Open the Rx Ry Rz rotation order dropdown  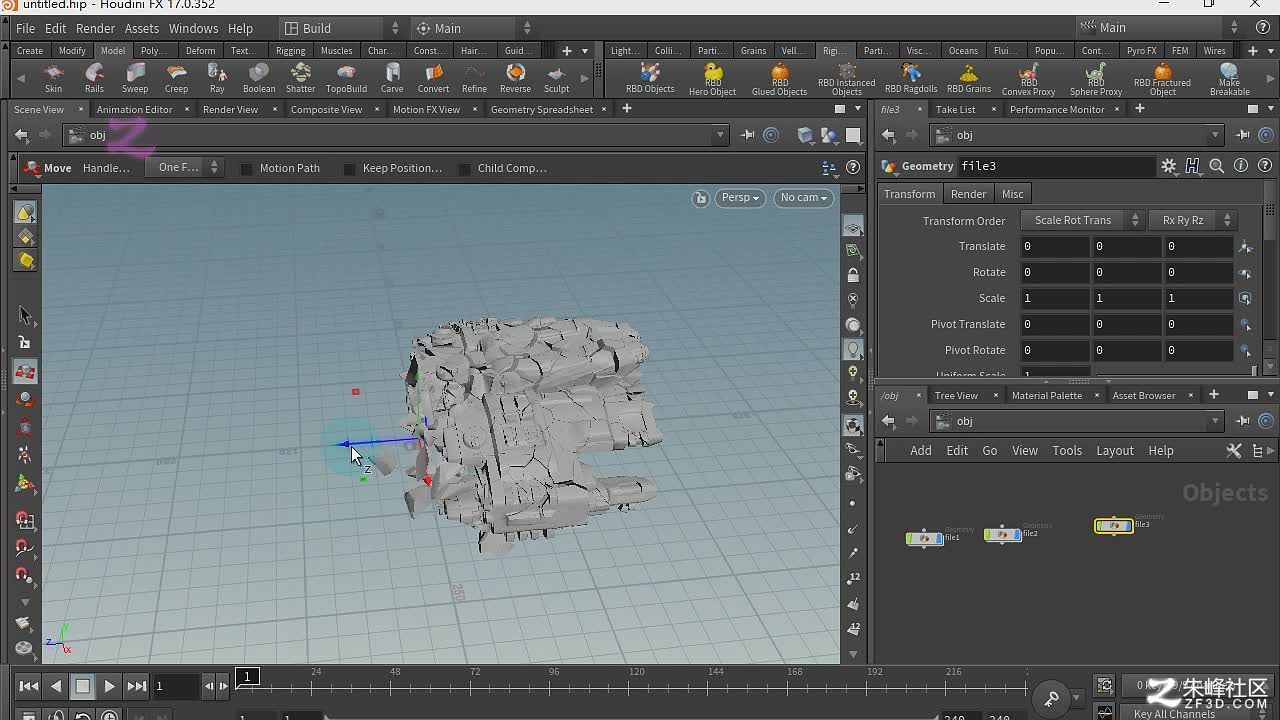[1192, 220]
